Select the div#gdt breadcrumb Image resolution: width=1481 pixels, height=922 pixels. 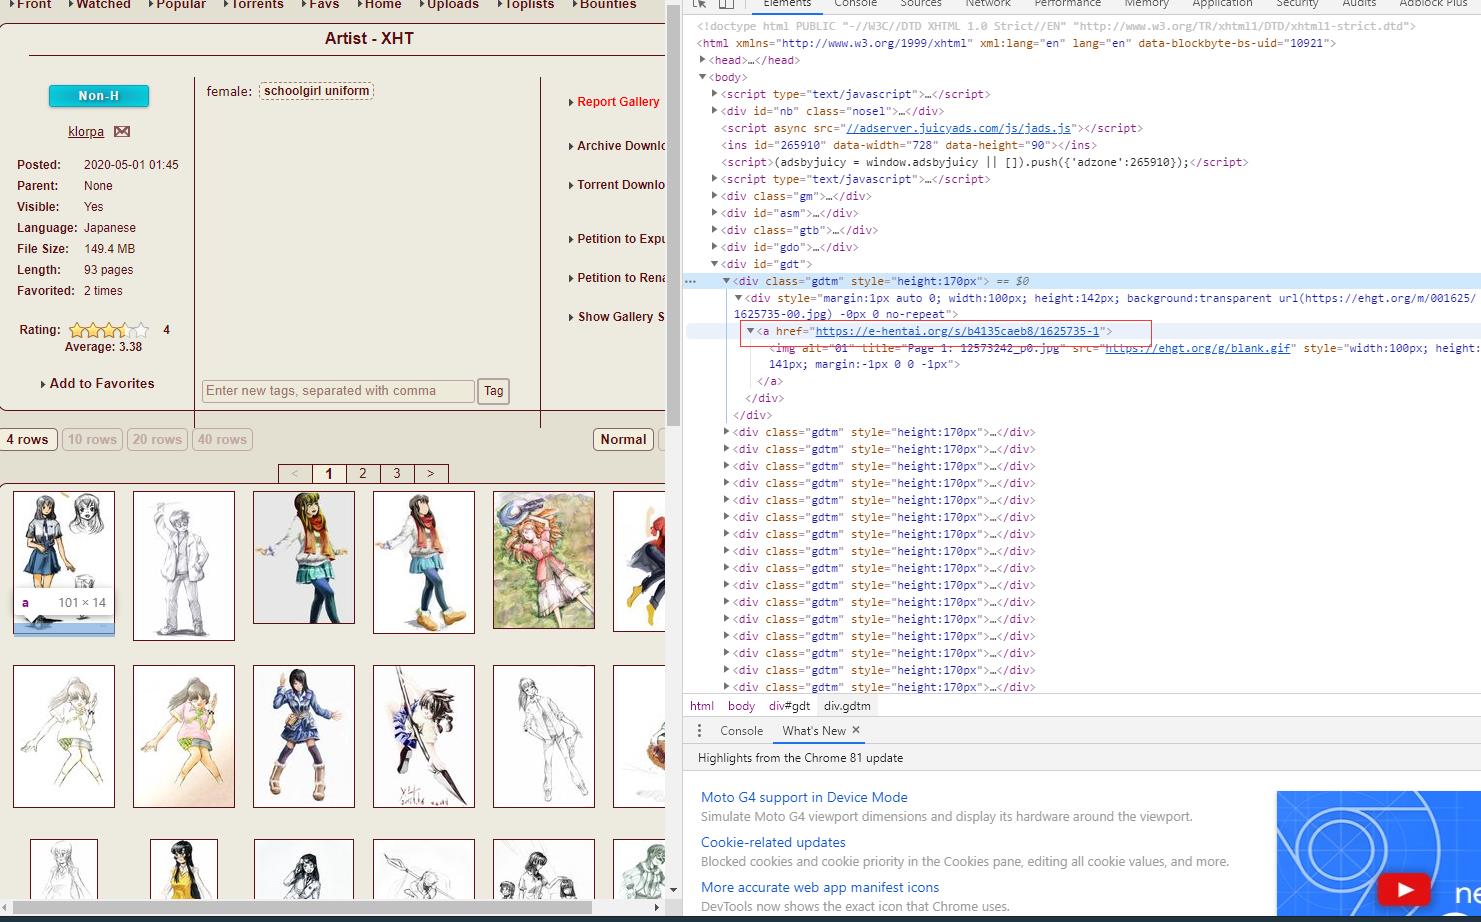790,706
